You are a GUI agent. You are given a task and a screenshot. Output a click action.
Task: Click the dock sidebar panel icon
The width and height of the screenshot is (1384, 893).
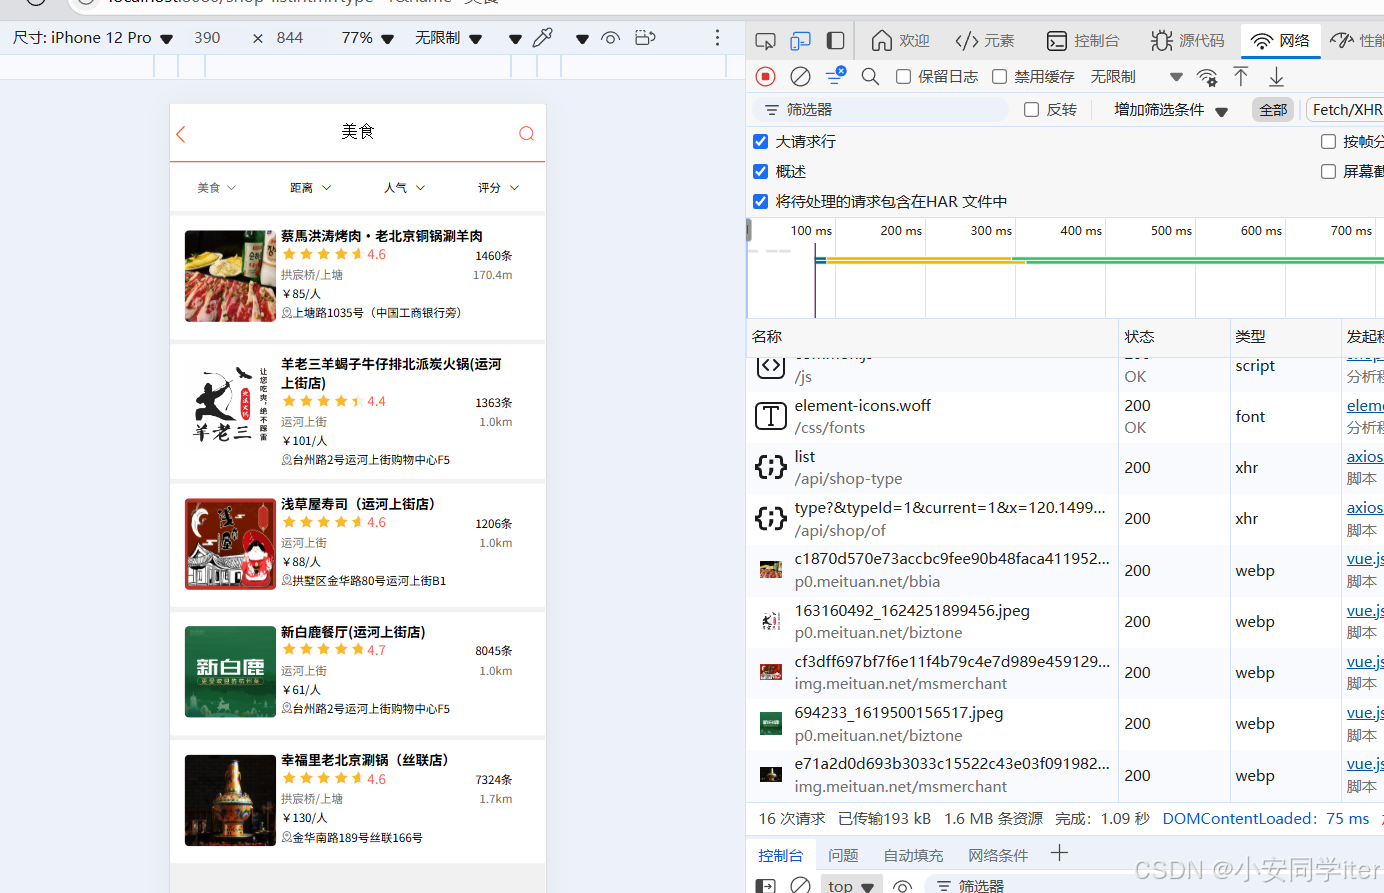pos(835,41)
